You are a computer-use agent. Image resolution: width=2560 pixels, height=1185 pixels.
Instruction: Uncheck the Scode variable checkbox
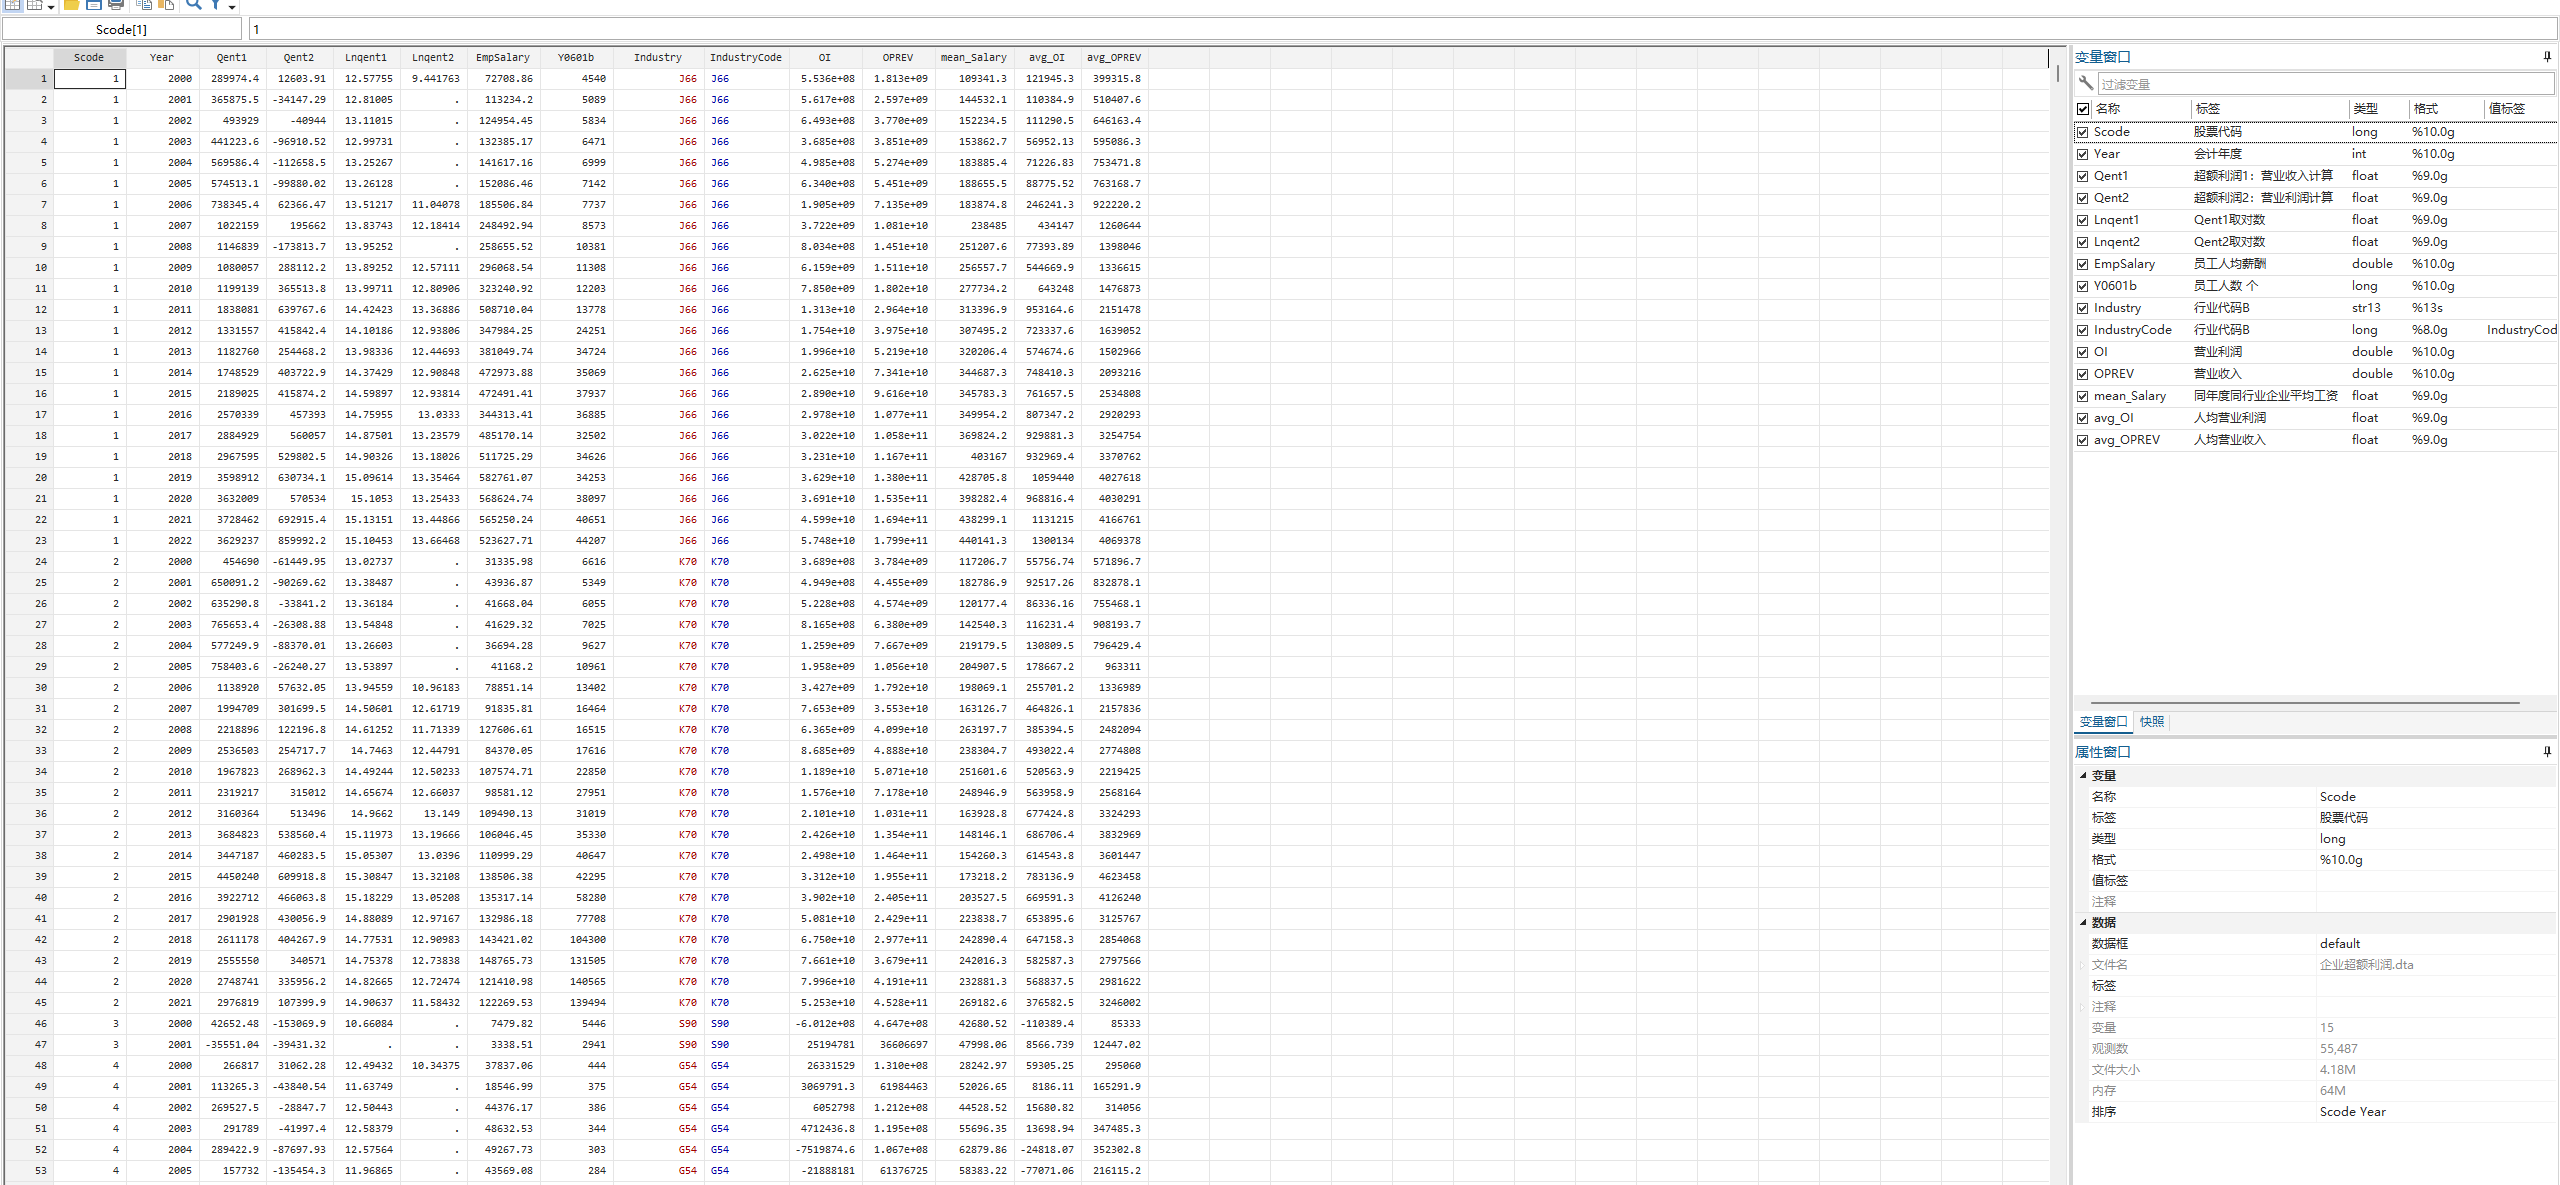[2083, 132]
